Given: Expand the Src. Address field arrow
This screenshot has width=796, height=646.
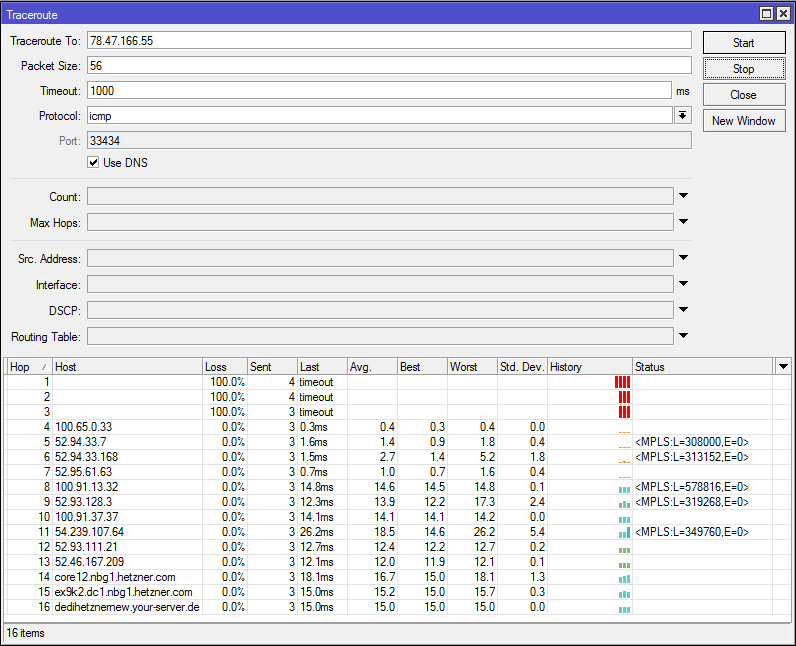Looking at the screenshot, I should (x=683, y=257).
